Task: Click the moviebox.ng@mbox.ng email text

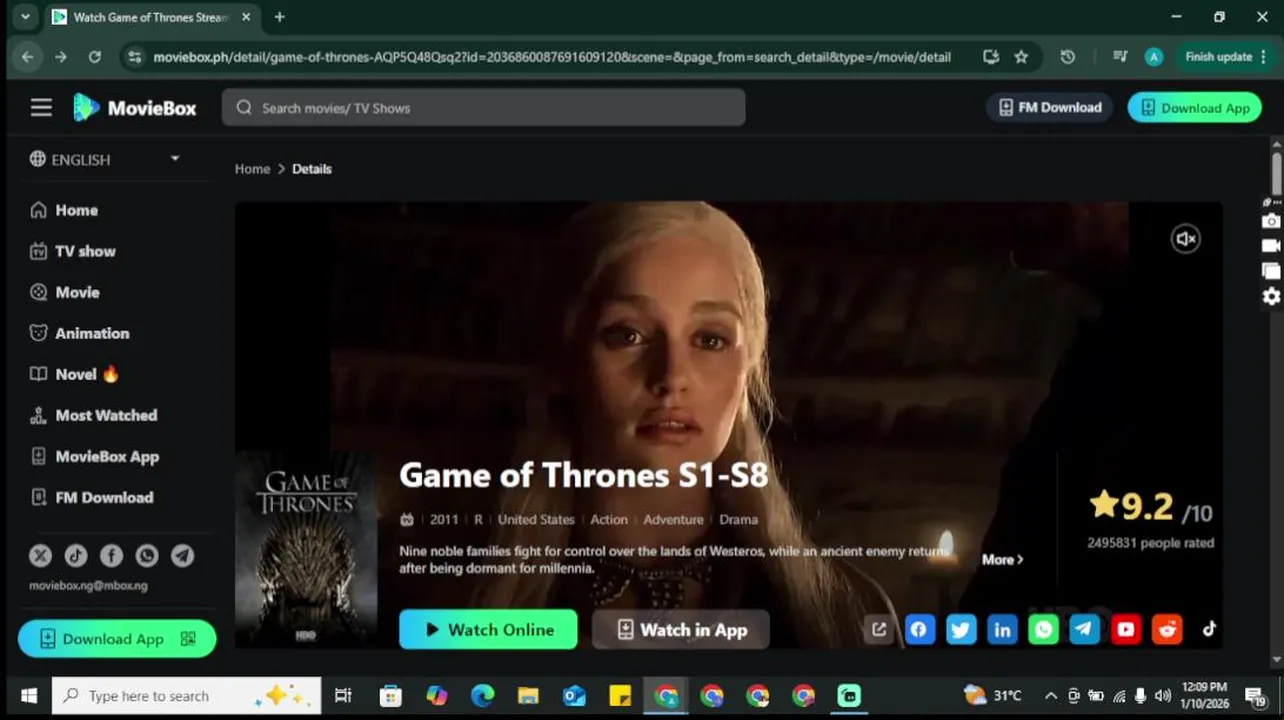Action: (x=88, y=585)
